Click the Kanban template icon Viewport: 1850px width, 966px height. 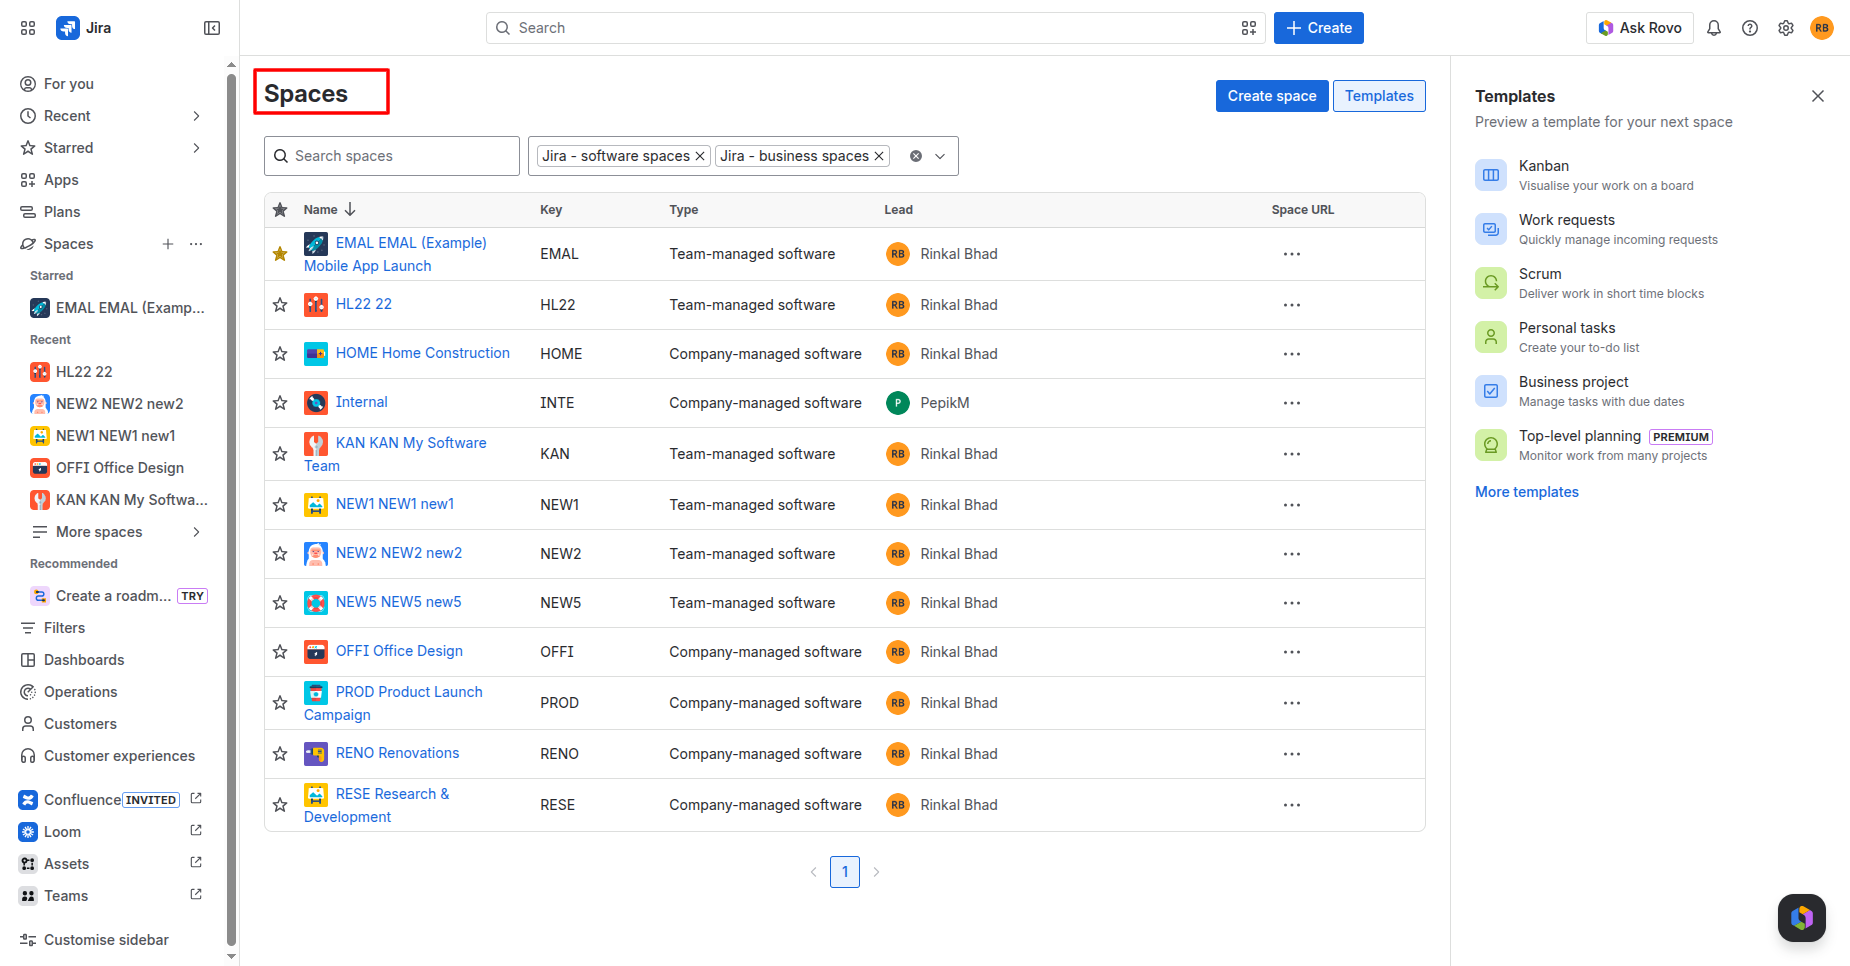point(1491,175)
